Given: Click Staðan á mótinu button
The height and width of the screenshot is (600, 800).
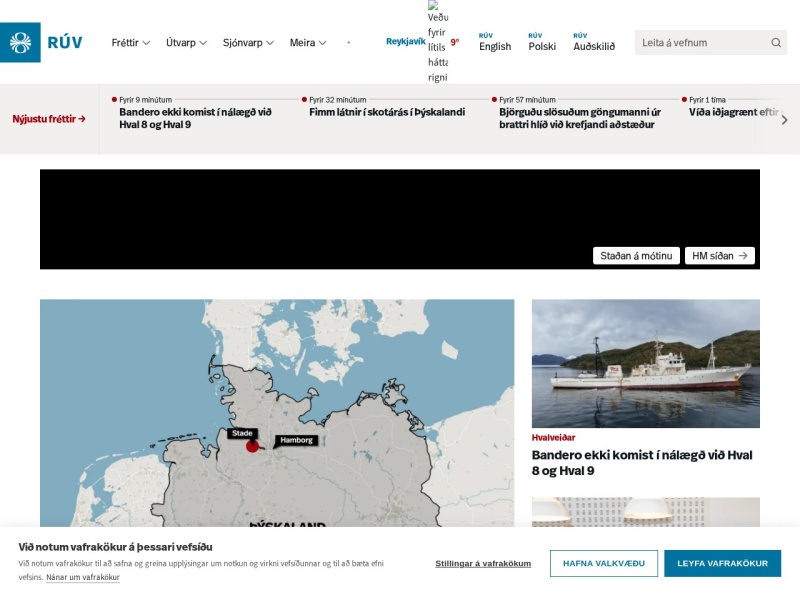Looking at the screenshot, I should pos(636,256).
